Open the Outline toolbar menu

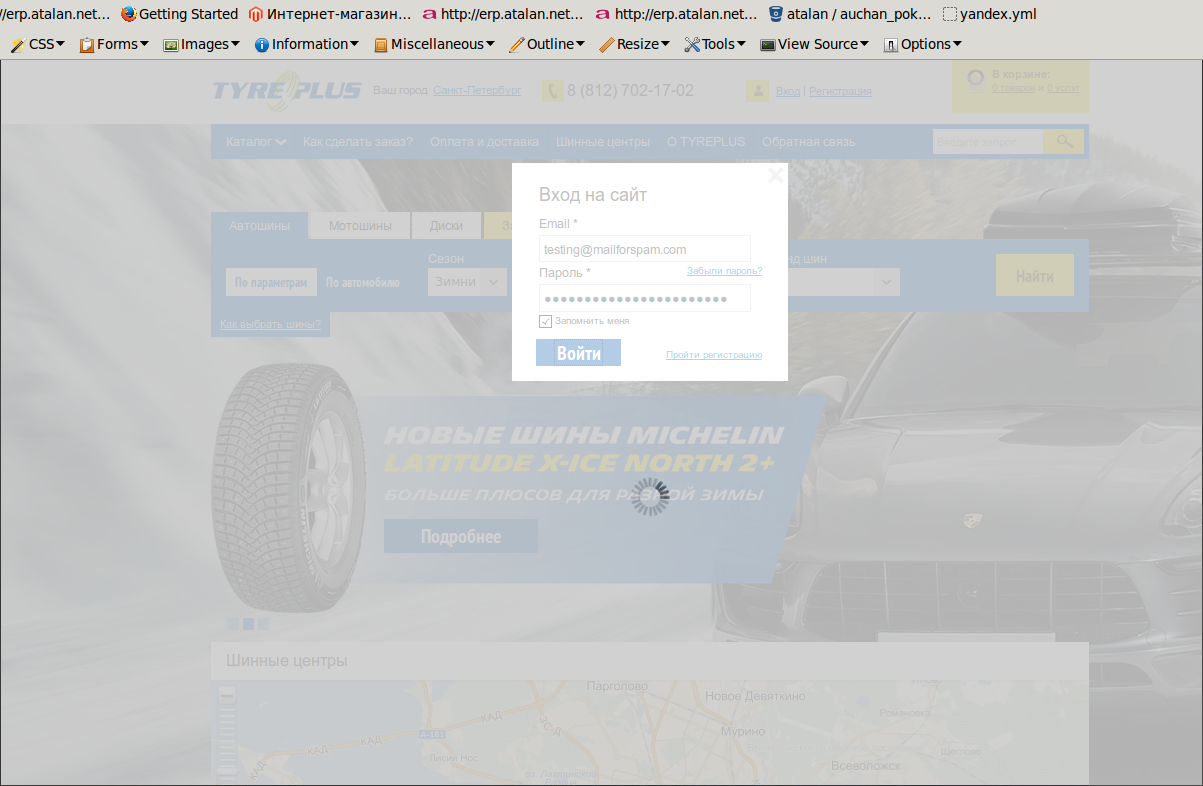(547, 44)
